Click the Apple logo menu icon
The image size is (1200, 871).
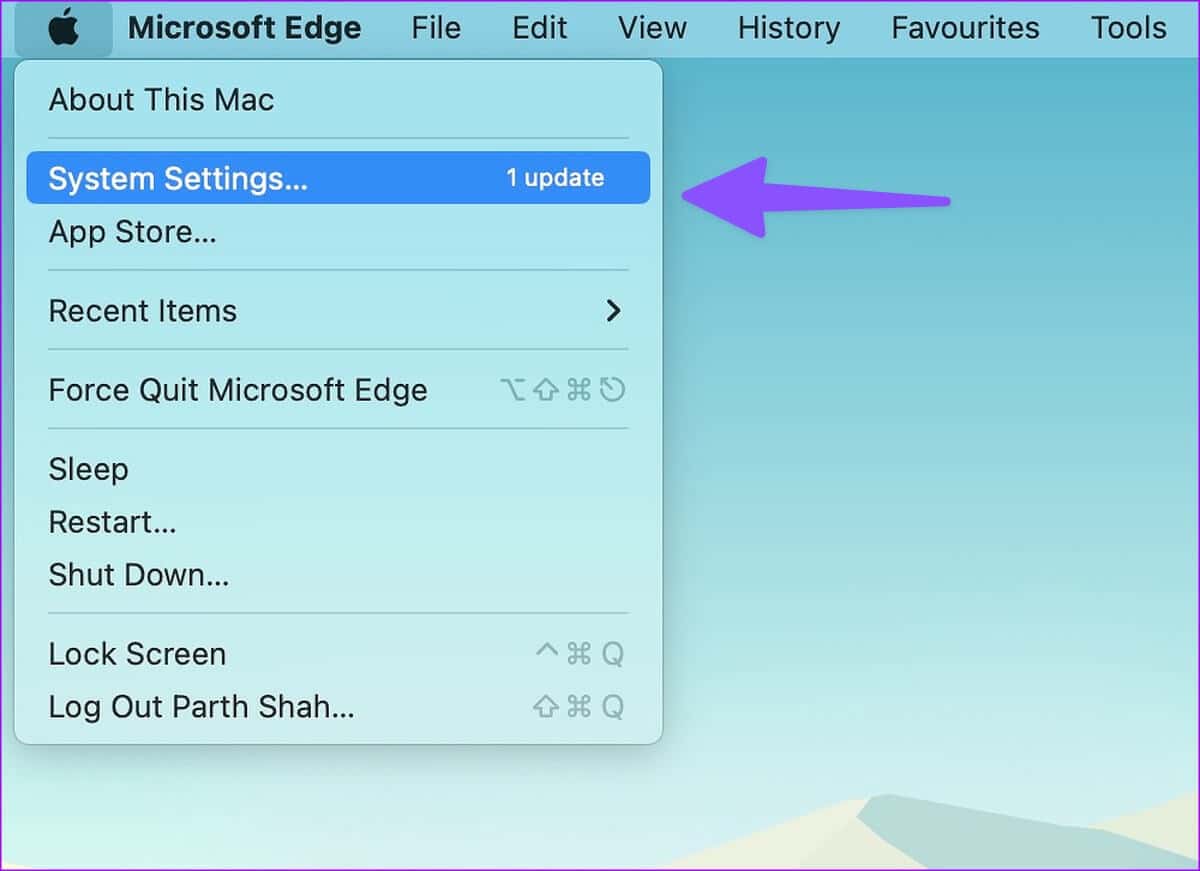(x=63, y=28)
